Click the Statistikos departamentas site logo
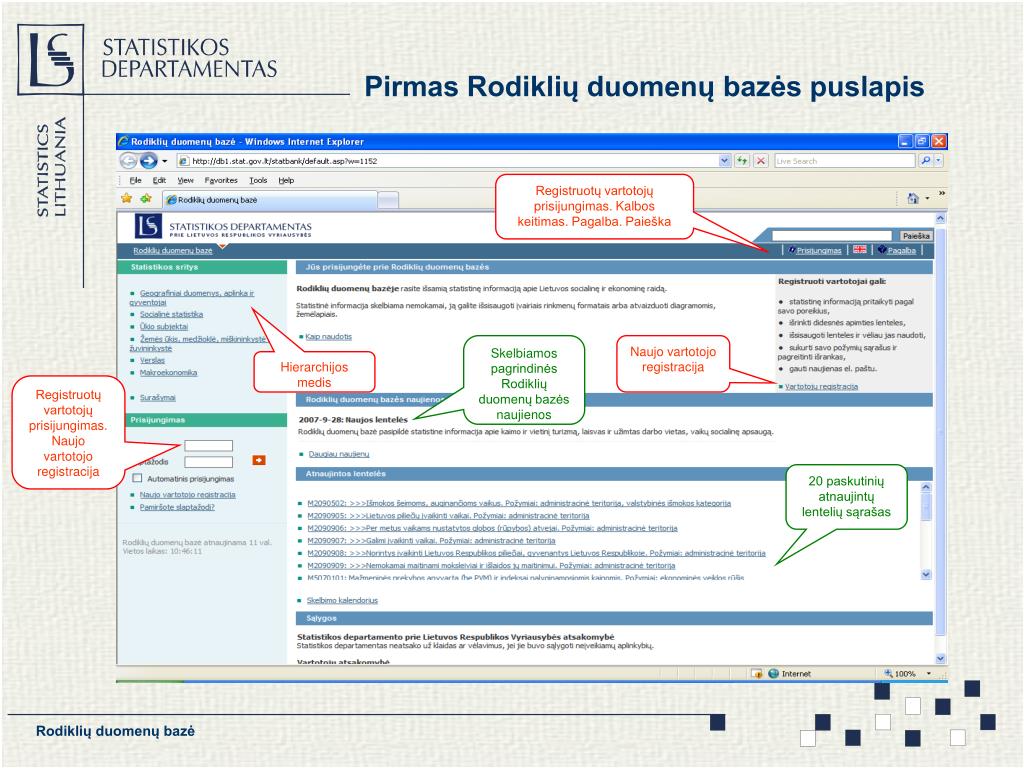 pyautogui.click(x=223, y=227)
